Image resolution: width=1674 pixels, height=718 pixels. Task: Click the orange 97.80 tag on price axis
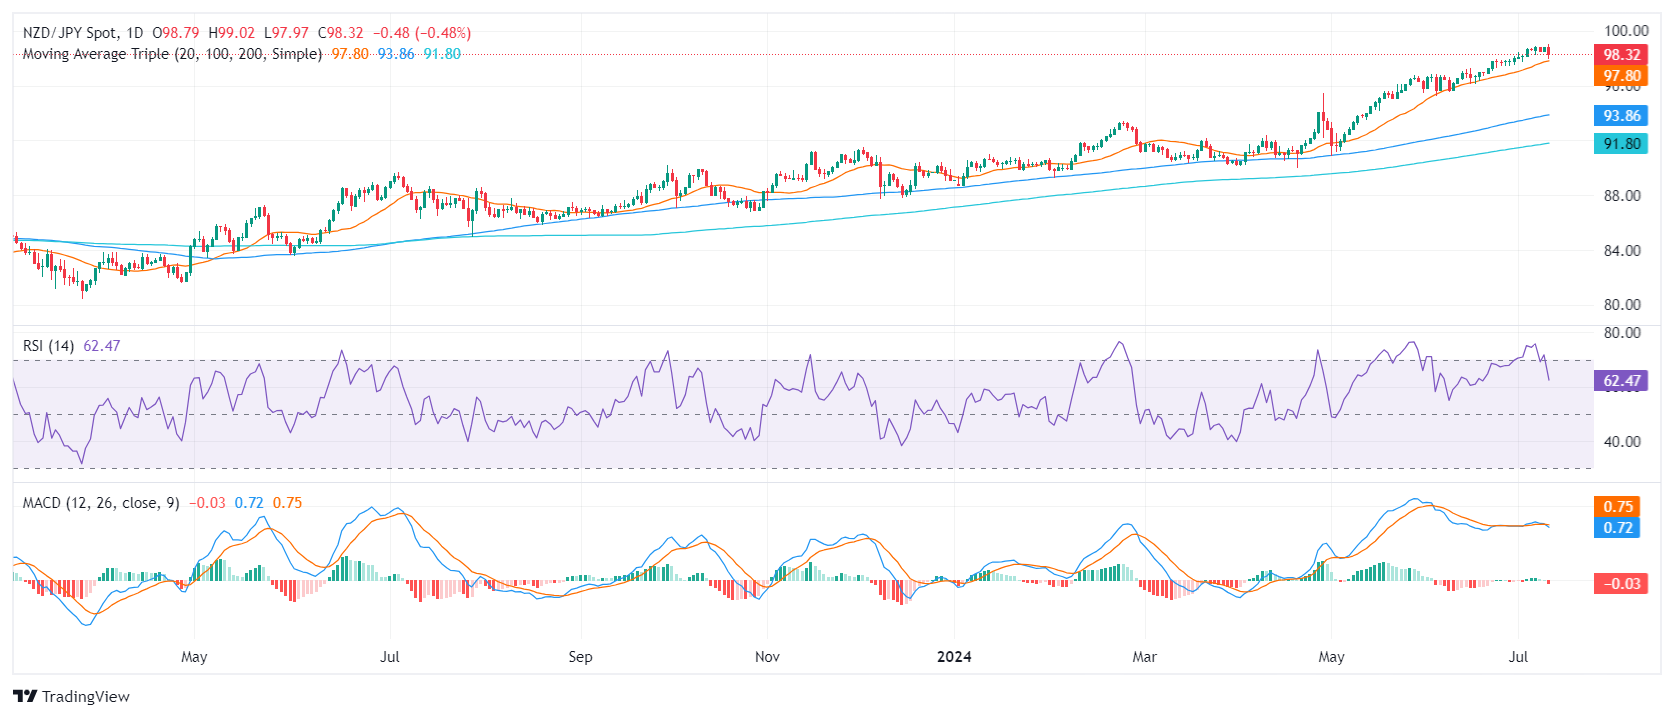(x=1621, y=76)
